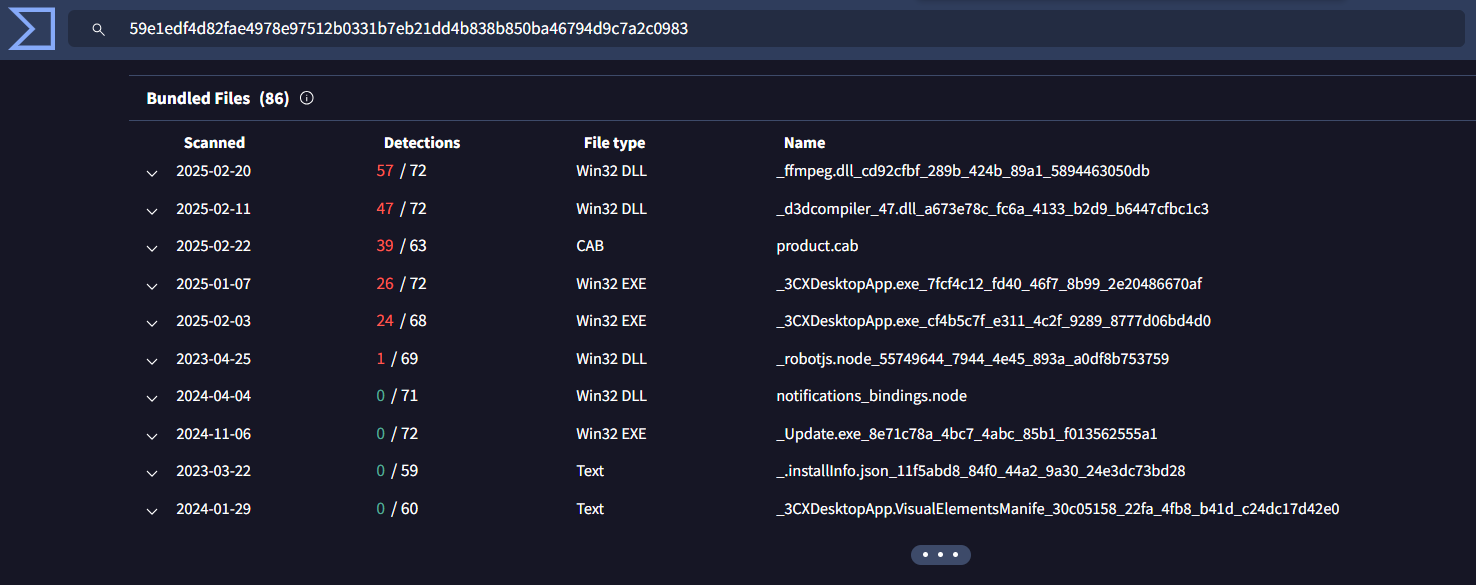Viewport: 1476px width, 585px height.
Task: Open _3CXDesktopApp.VisualElementsManife file link
Action: coord(1057,509)
